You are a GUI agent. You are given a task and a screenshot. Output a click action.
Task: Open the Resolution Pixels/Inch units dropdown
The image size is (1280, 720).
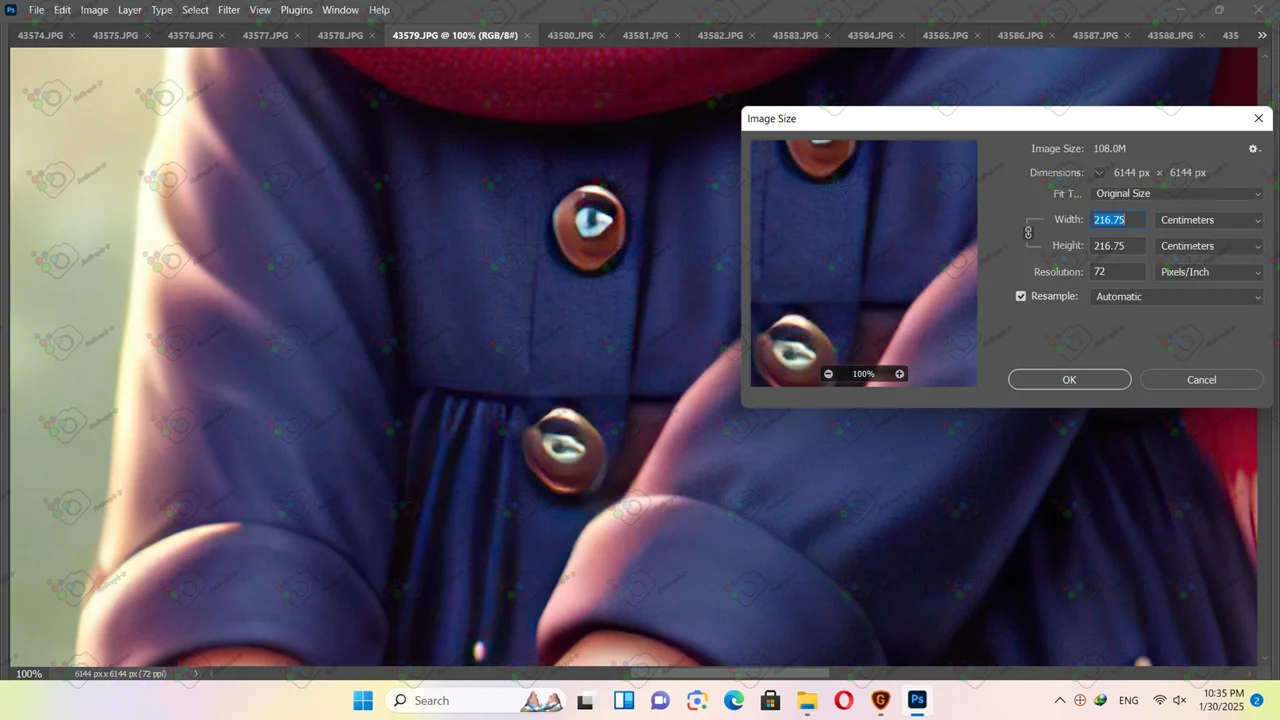pyautogui.click(x=1209, y=272)
